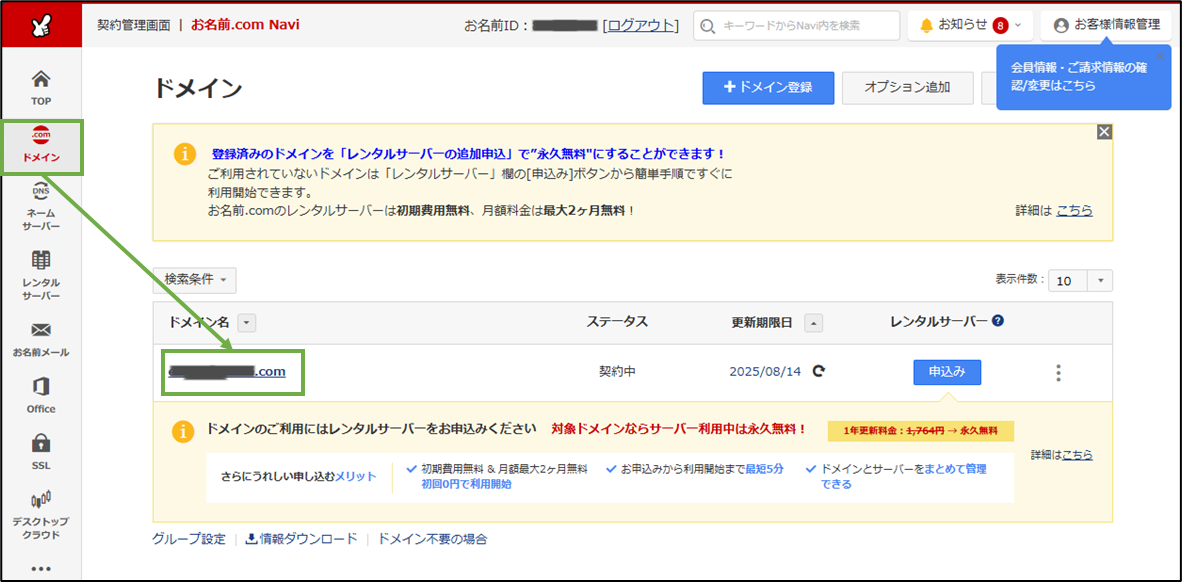The width and height of the screenshot is (1182, 582).
Task: Click the partially hidden button next to オプション追加
Action: [988, 87]
